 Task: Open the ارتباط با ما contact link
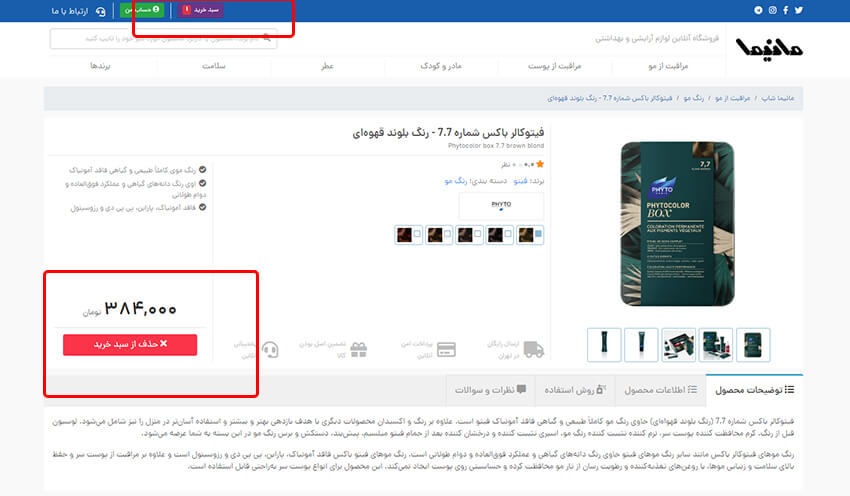69,11
